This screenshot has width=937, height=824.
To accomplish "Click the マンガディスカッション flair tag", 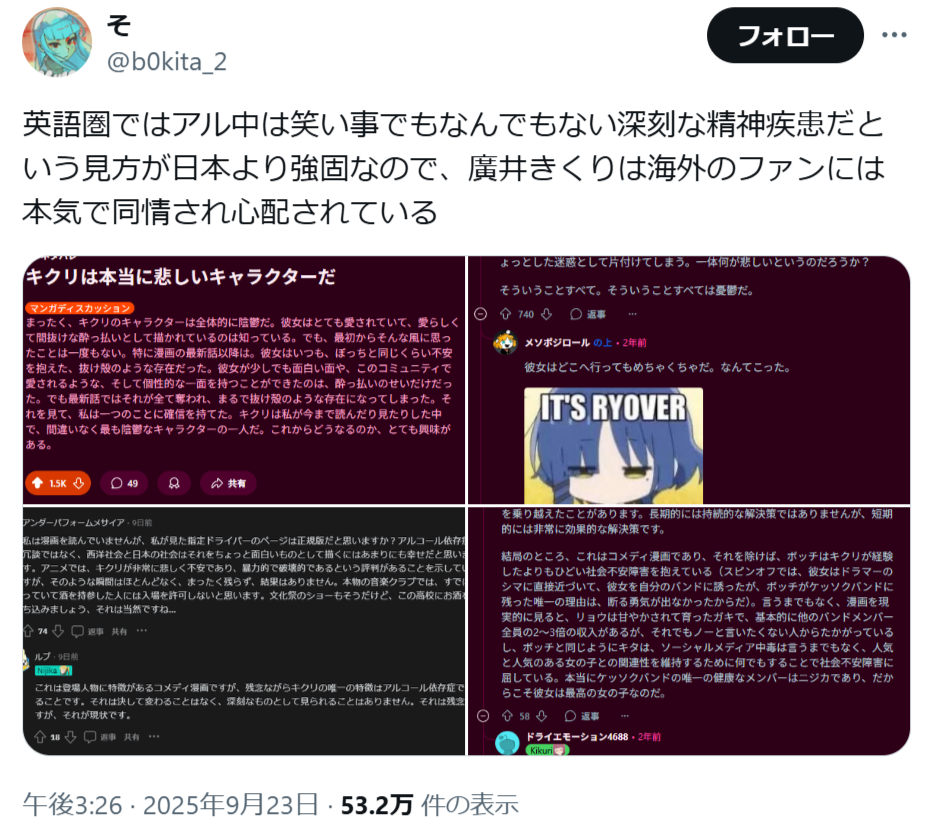I will (79, 308).
